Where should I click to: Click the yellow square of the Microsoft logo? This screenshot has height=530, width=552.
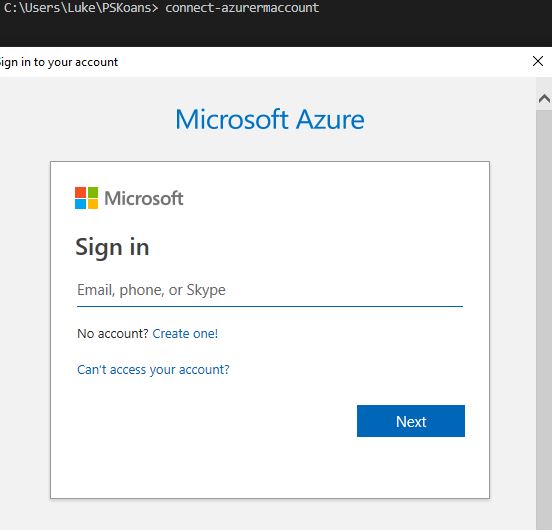93,204
